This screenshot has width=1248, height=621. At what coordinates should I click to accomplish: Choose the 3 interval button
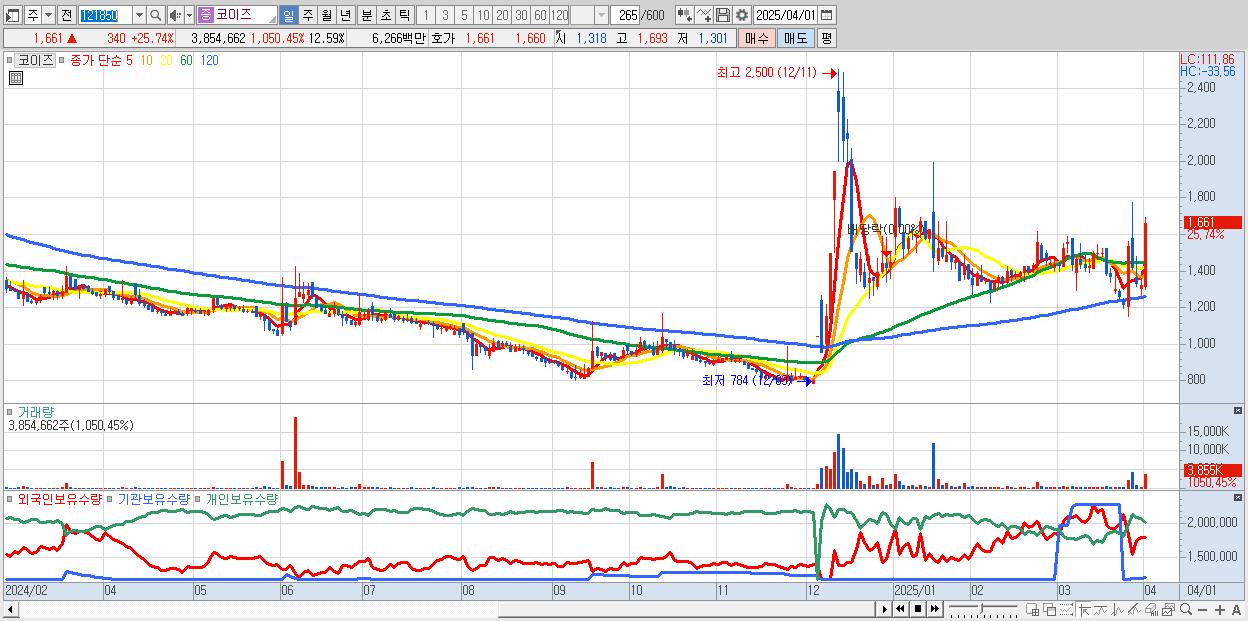pyautogui.click(x=445, y=15)
